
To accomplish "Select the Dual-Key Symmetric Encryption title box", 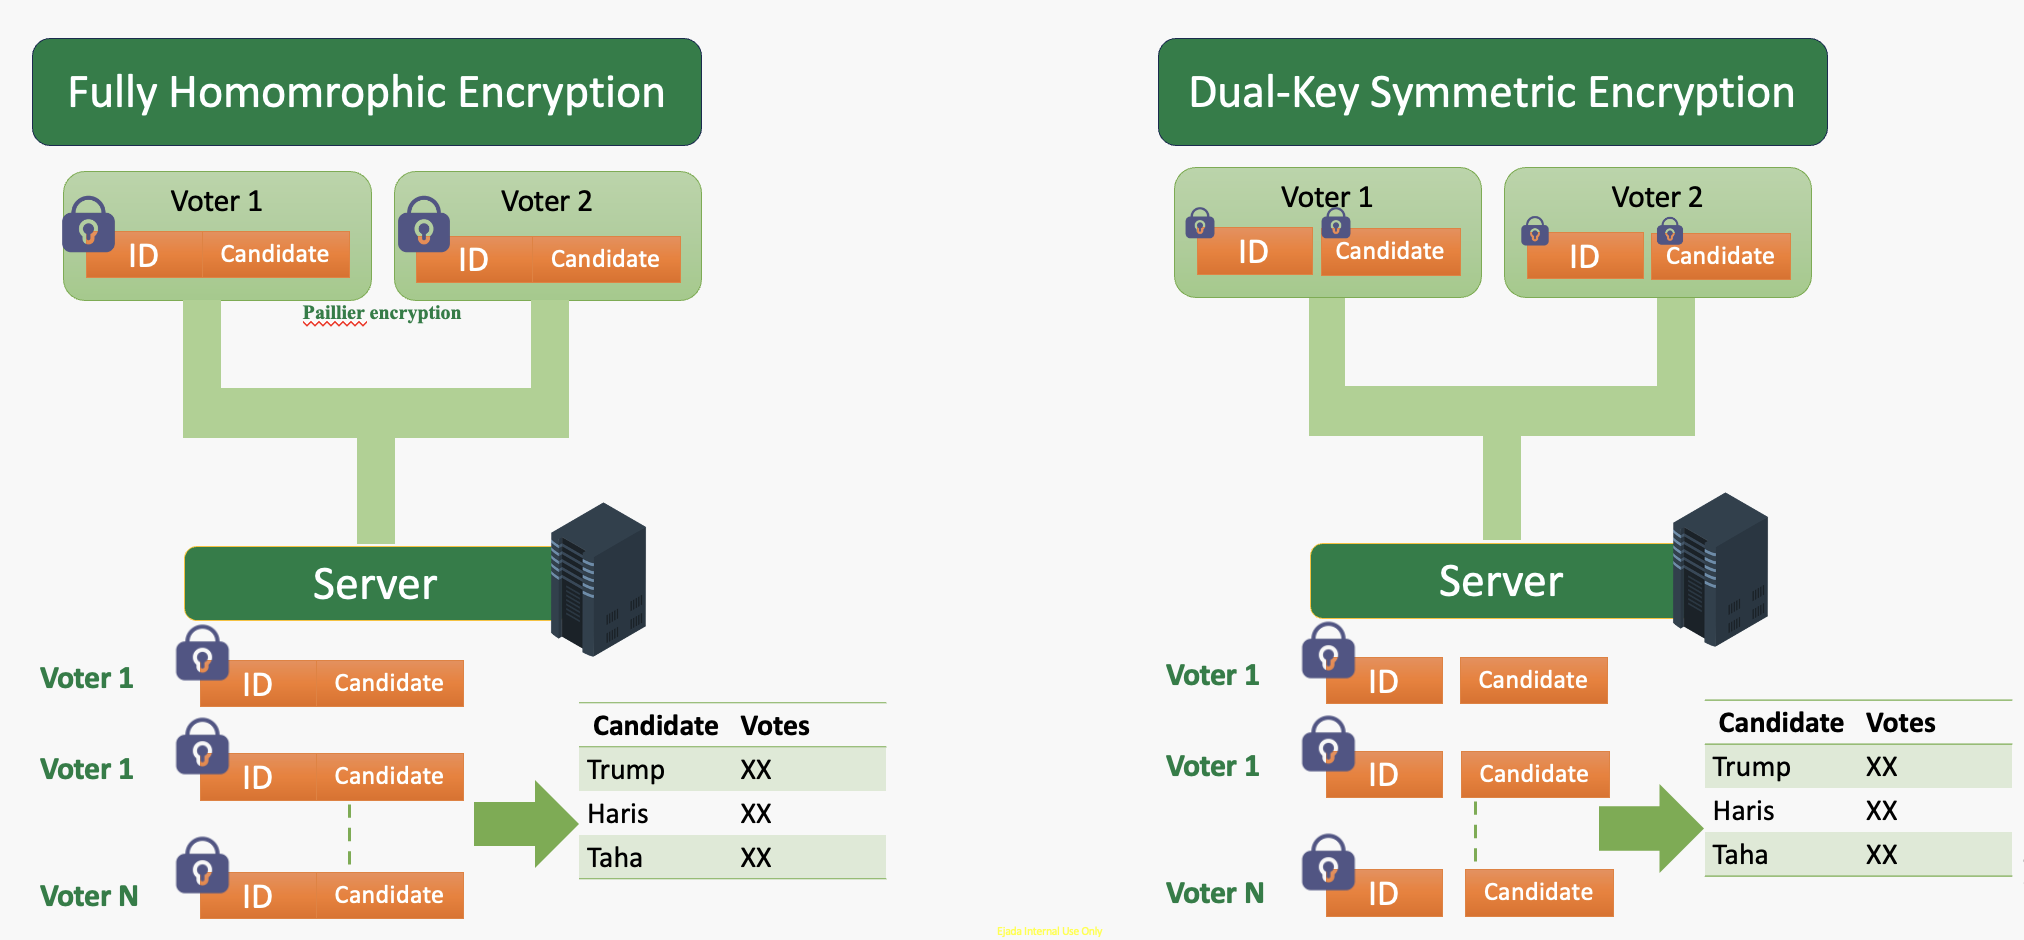I will pyautogui.click(x=1492, y=92).
